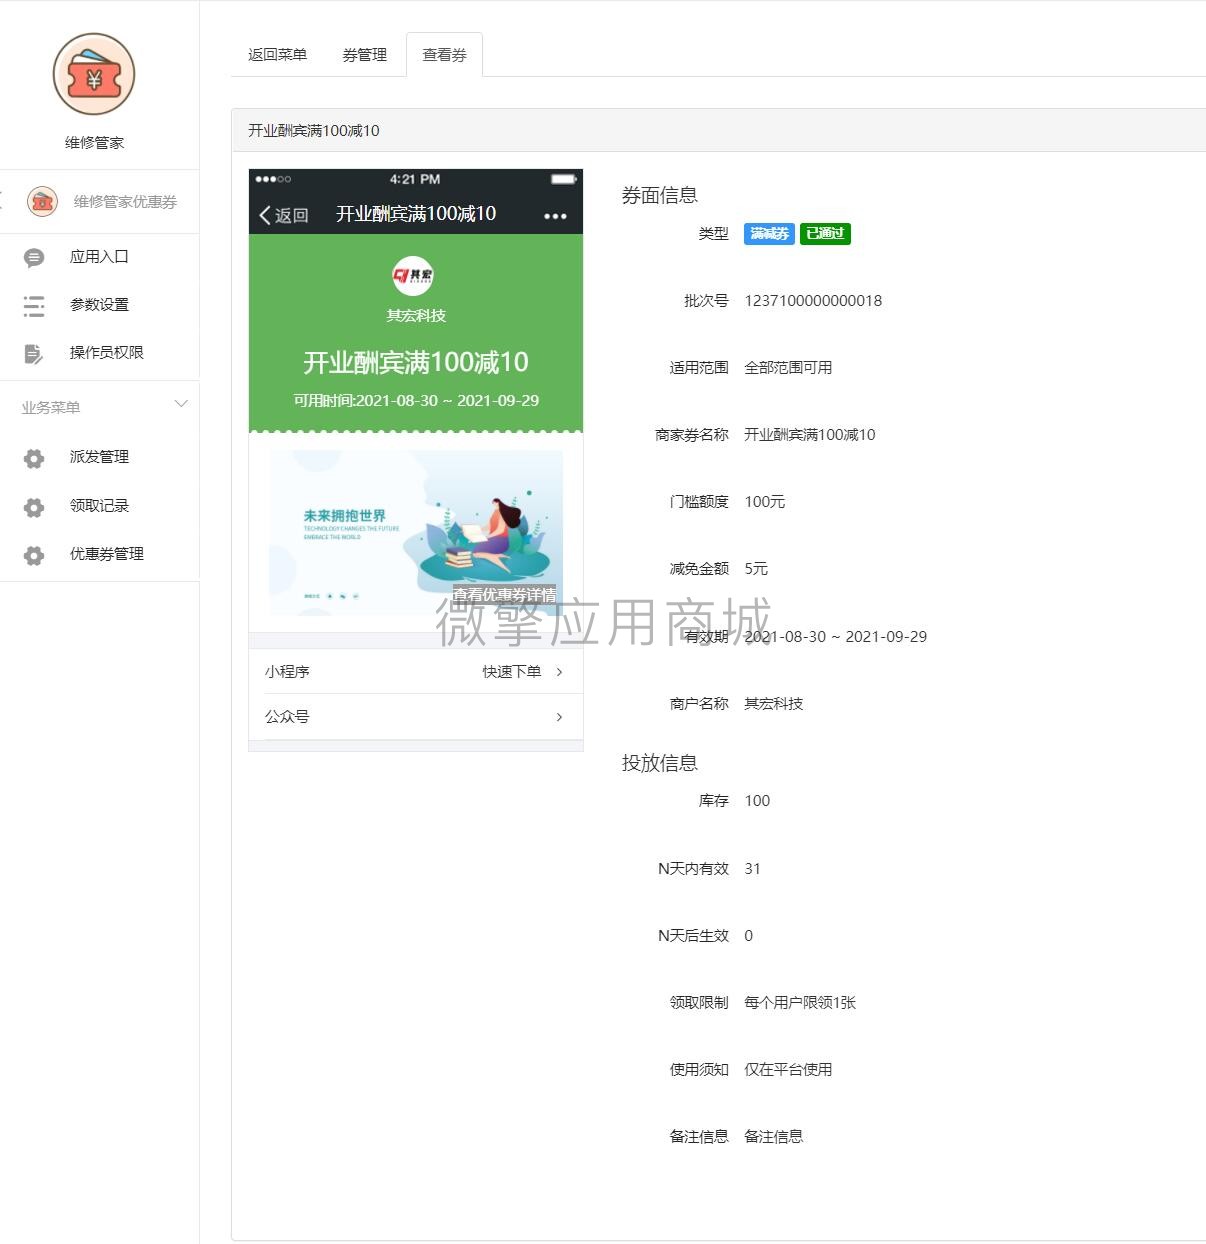Viewport: 1206px width, 1244px height.
Task: Click the three-dots menu in phone preview
Action: pyautogui.click(x=555, y=216)
